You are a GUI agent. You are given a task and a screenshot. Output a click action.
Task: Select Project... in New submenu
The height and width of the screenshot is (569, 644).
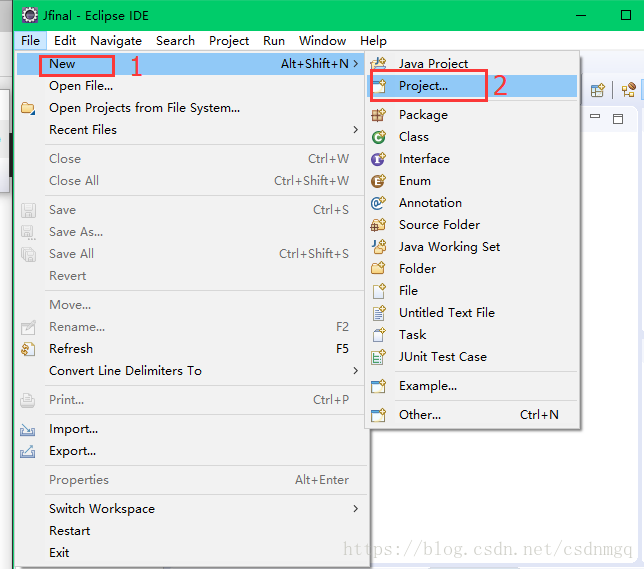click(472, 86)
